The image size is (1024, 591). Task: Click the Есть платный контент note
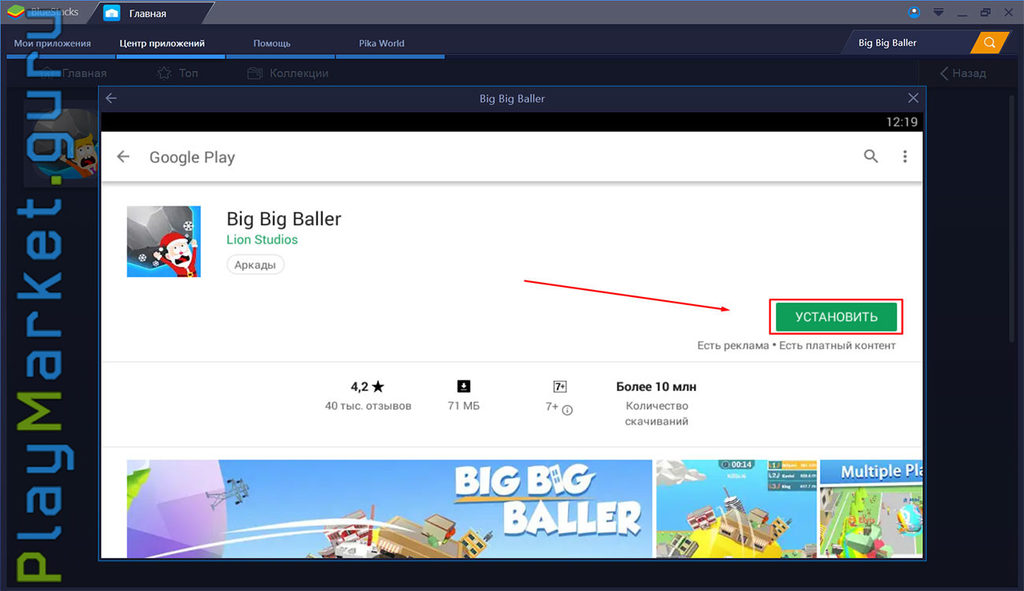coord(837,345)
